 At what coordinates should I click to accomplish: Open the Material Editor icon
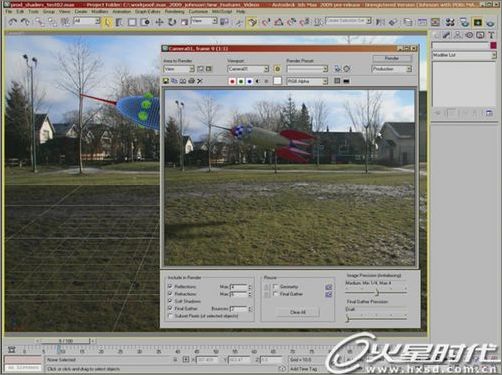(x=450, y=22)
